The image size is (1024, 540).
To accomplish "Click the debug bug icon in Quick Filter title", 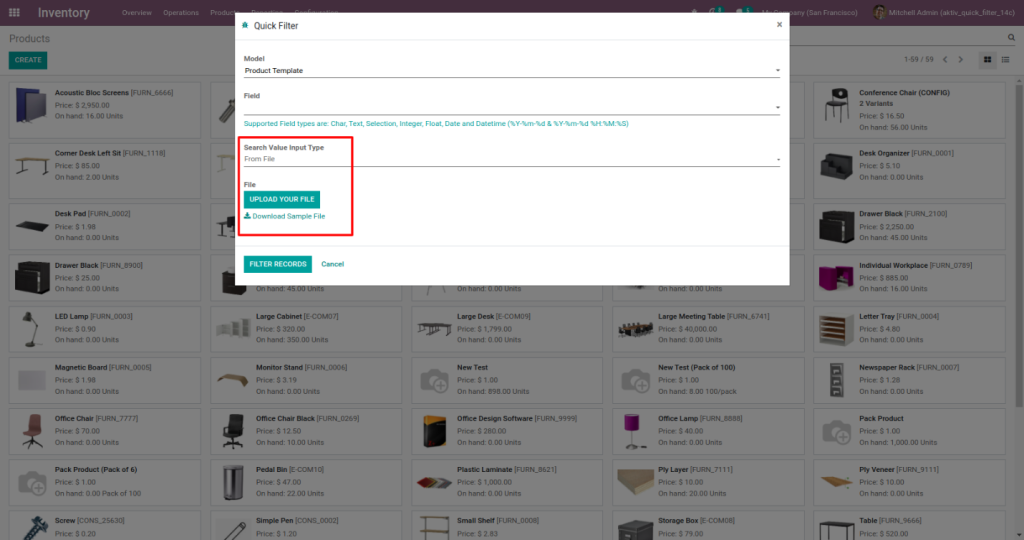I will click(x=246, y=25).
